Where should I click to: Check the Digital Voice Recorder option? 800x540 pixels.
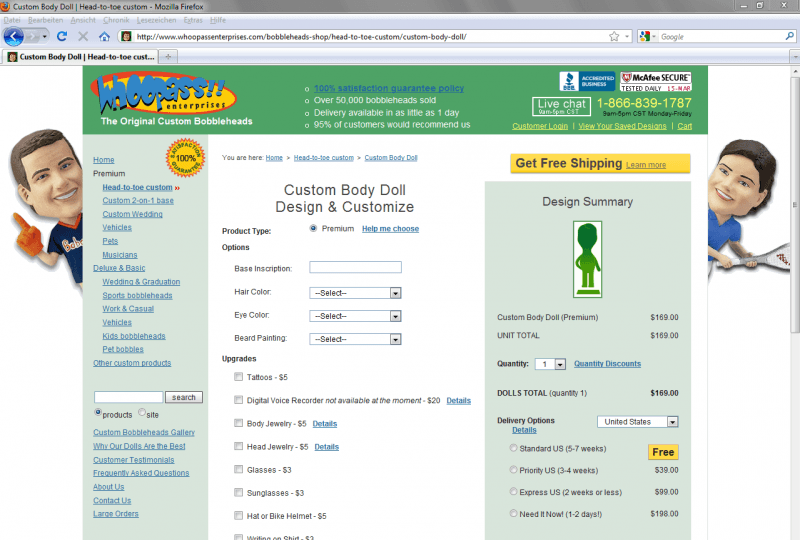238,400
